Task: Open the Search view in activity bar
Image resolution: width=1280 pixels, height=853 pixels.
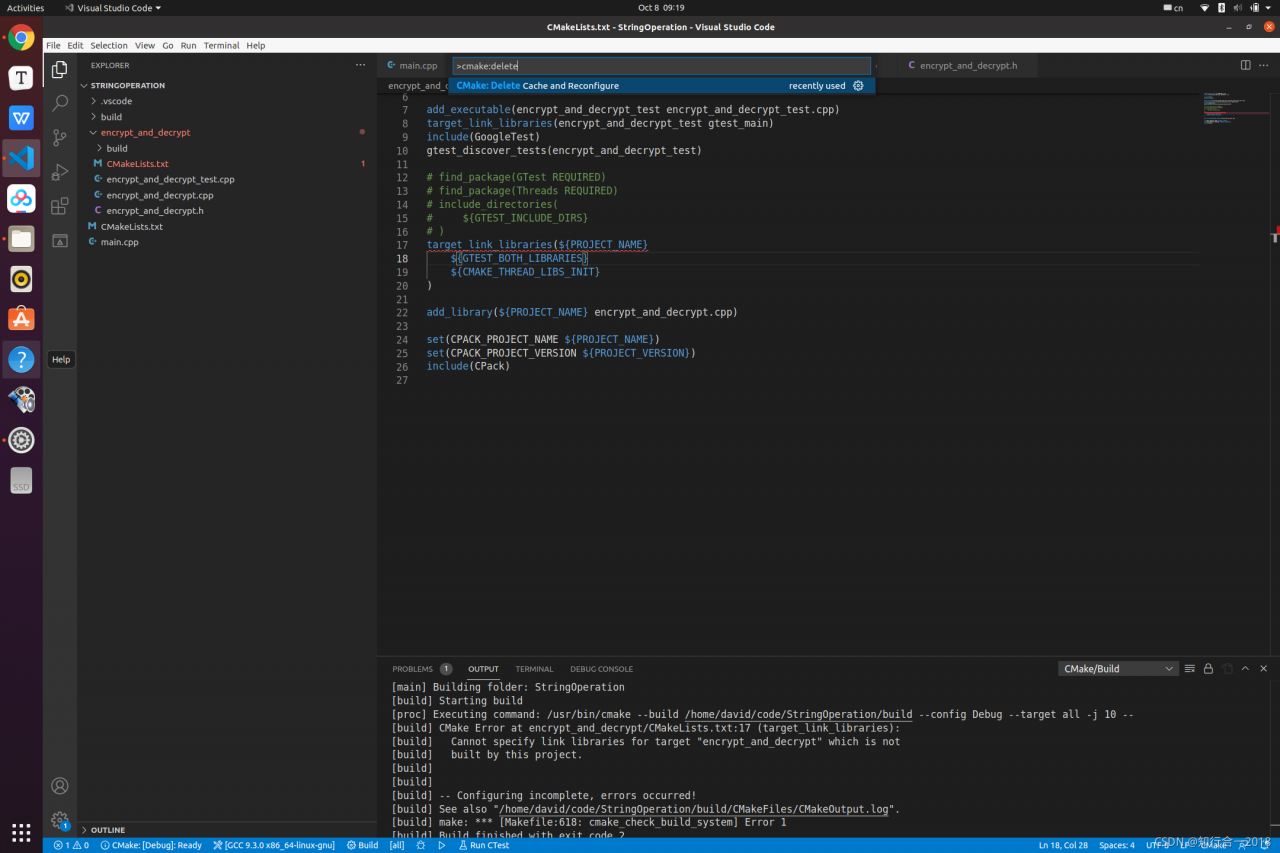Action: pyautogui.click(x=60, y=103)
